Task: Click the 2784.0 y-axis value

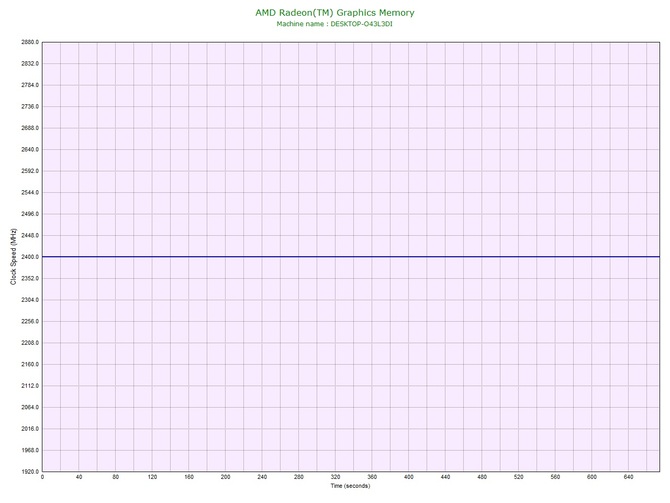Action: pyautogui.click(x=30, y=85)
